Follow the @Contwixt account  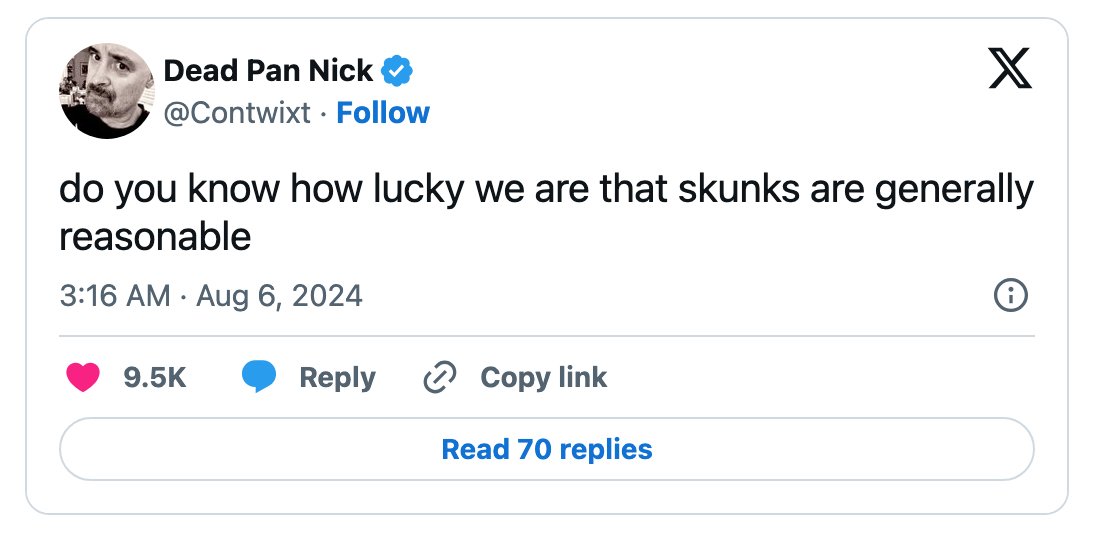pyautogui.click(x=383, y=113)
